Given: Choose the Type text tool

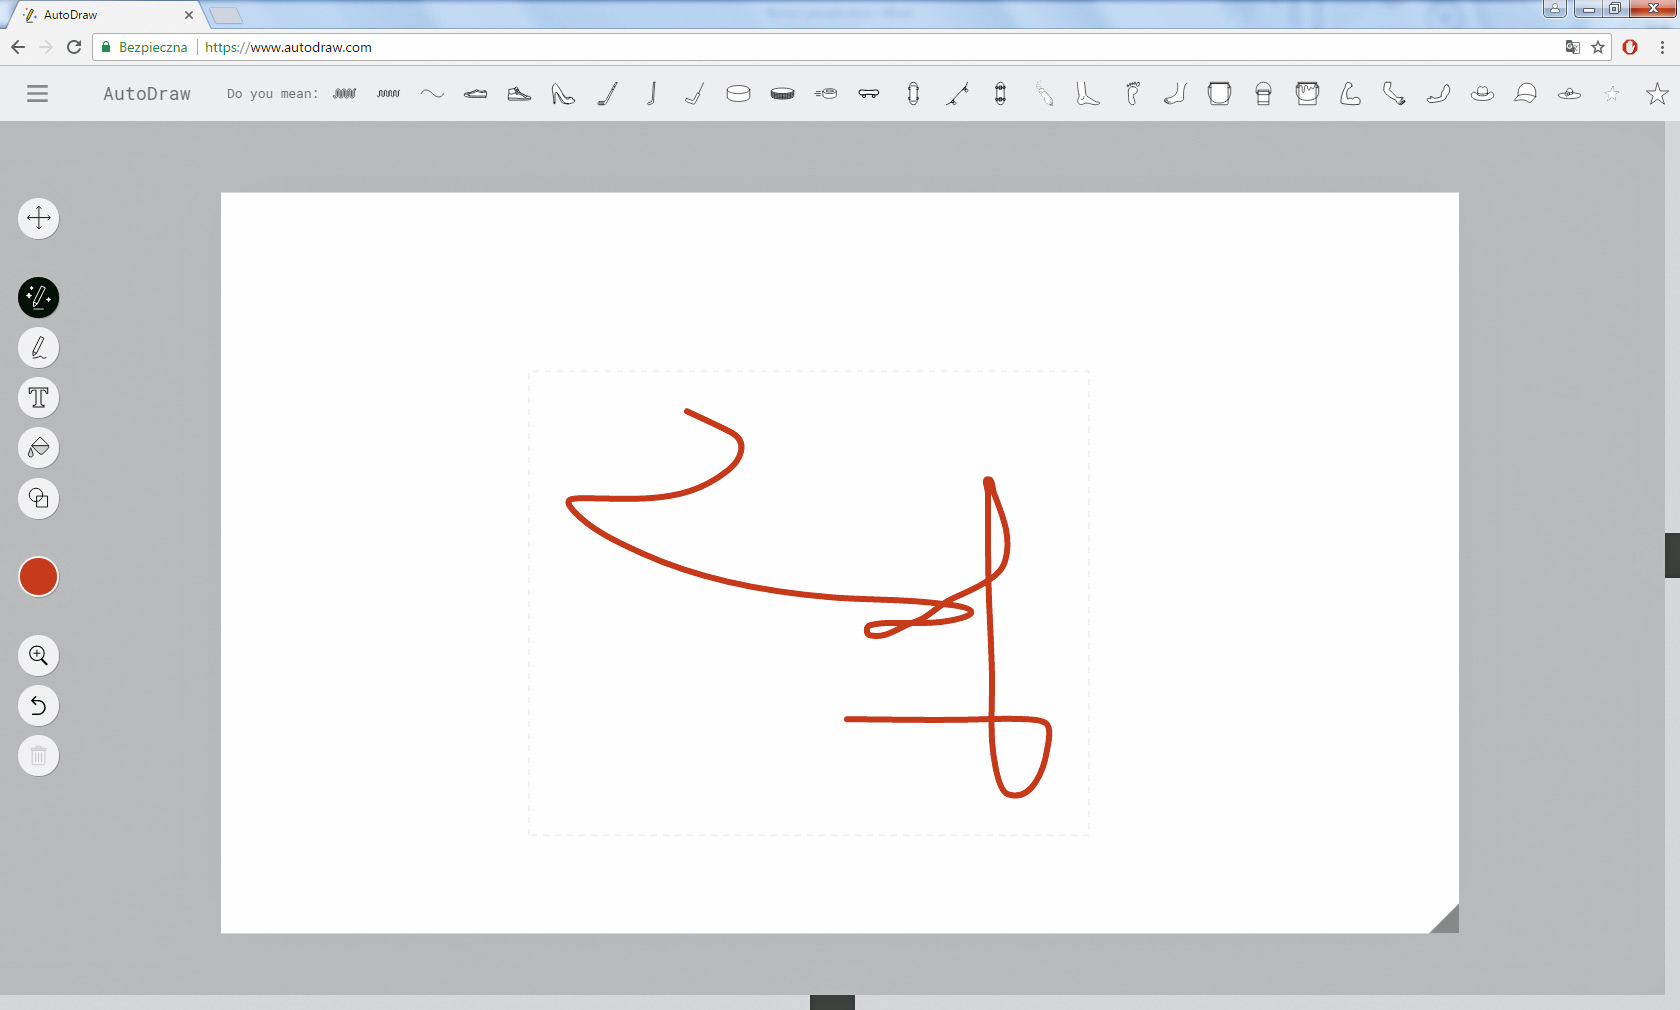Looking at the screenshot, I should pyautogui.click(x=38, y=398).
